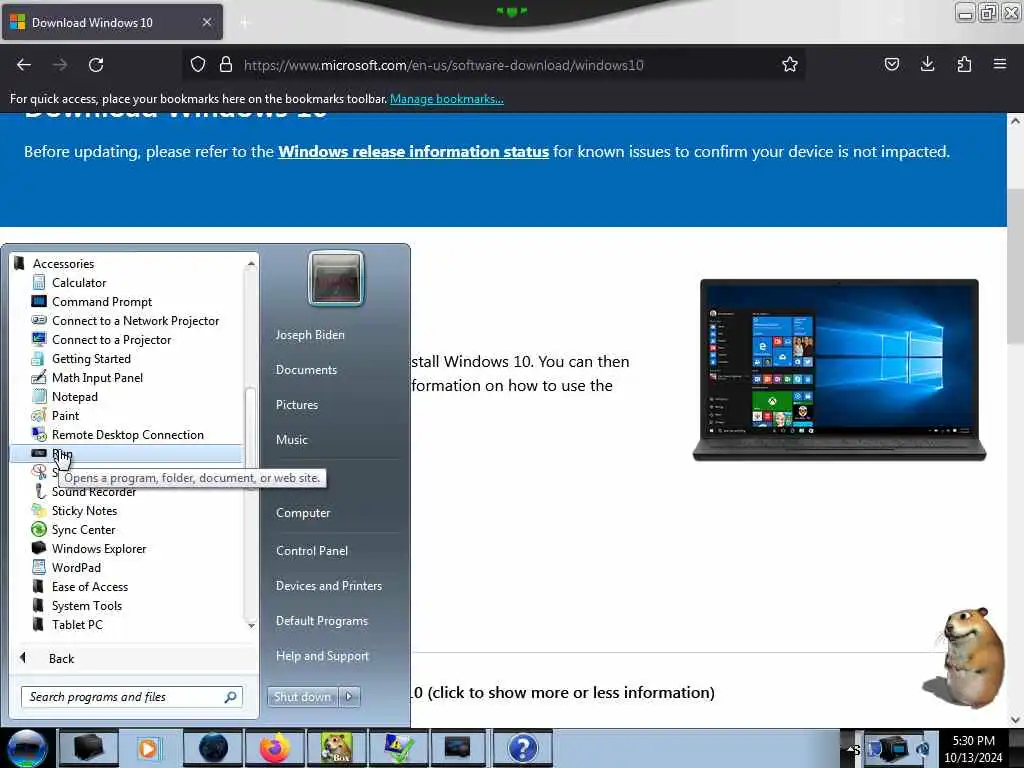
Task: Open Remote Desktop Connection
Action: click(127, 434)
